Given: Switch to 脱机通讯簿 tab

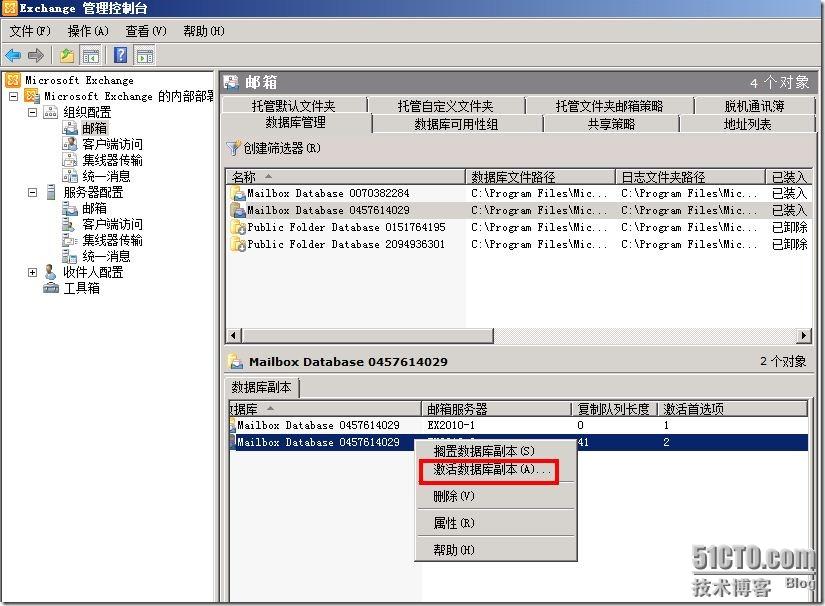Looking at the screenshot, I should [754, 106].
